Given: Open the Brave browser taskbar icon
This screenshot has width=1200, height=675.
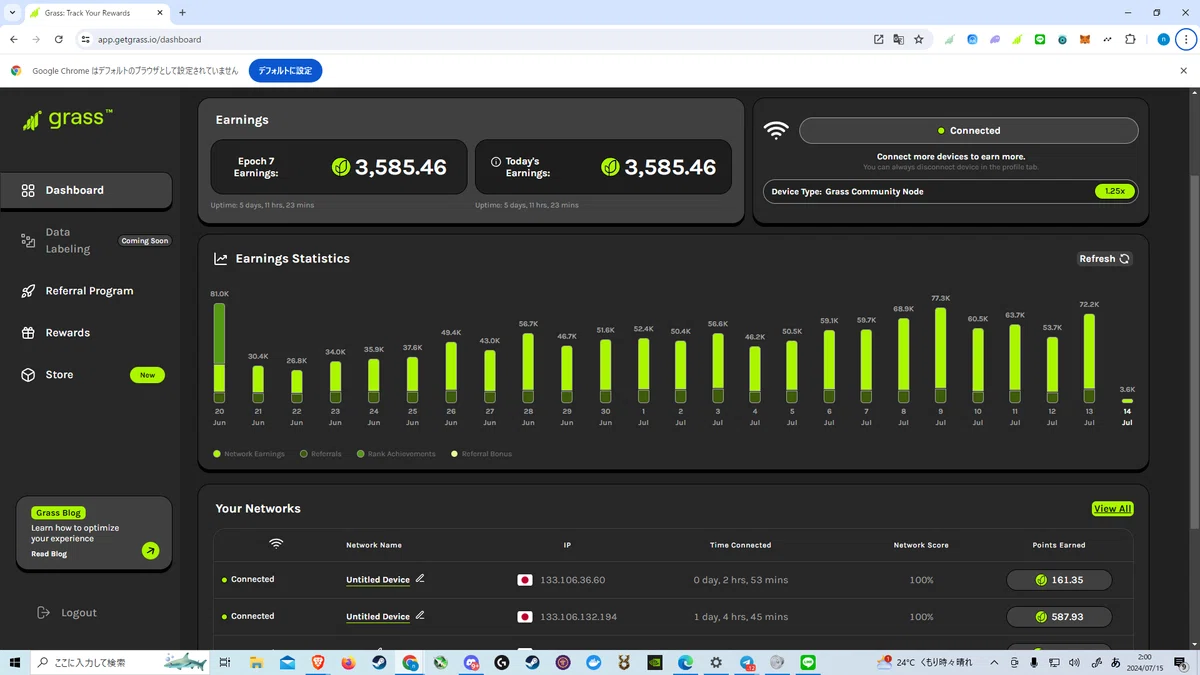Looking at the screenshot, I should point(318,662).
